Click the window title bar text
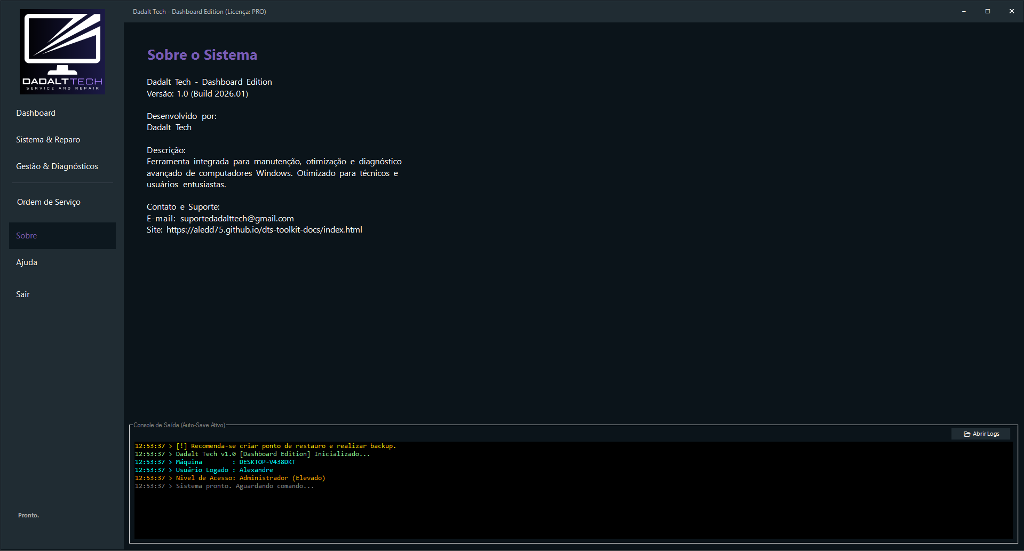 199,11
